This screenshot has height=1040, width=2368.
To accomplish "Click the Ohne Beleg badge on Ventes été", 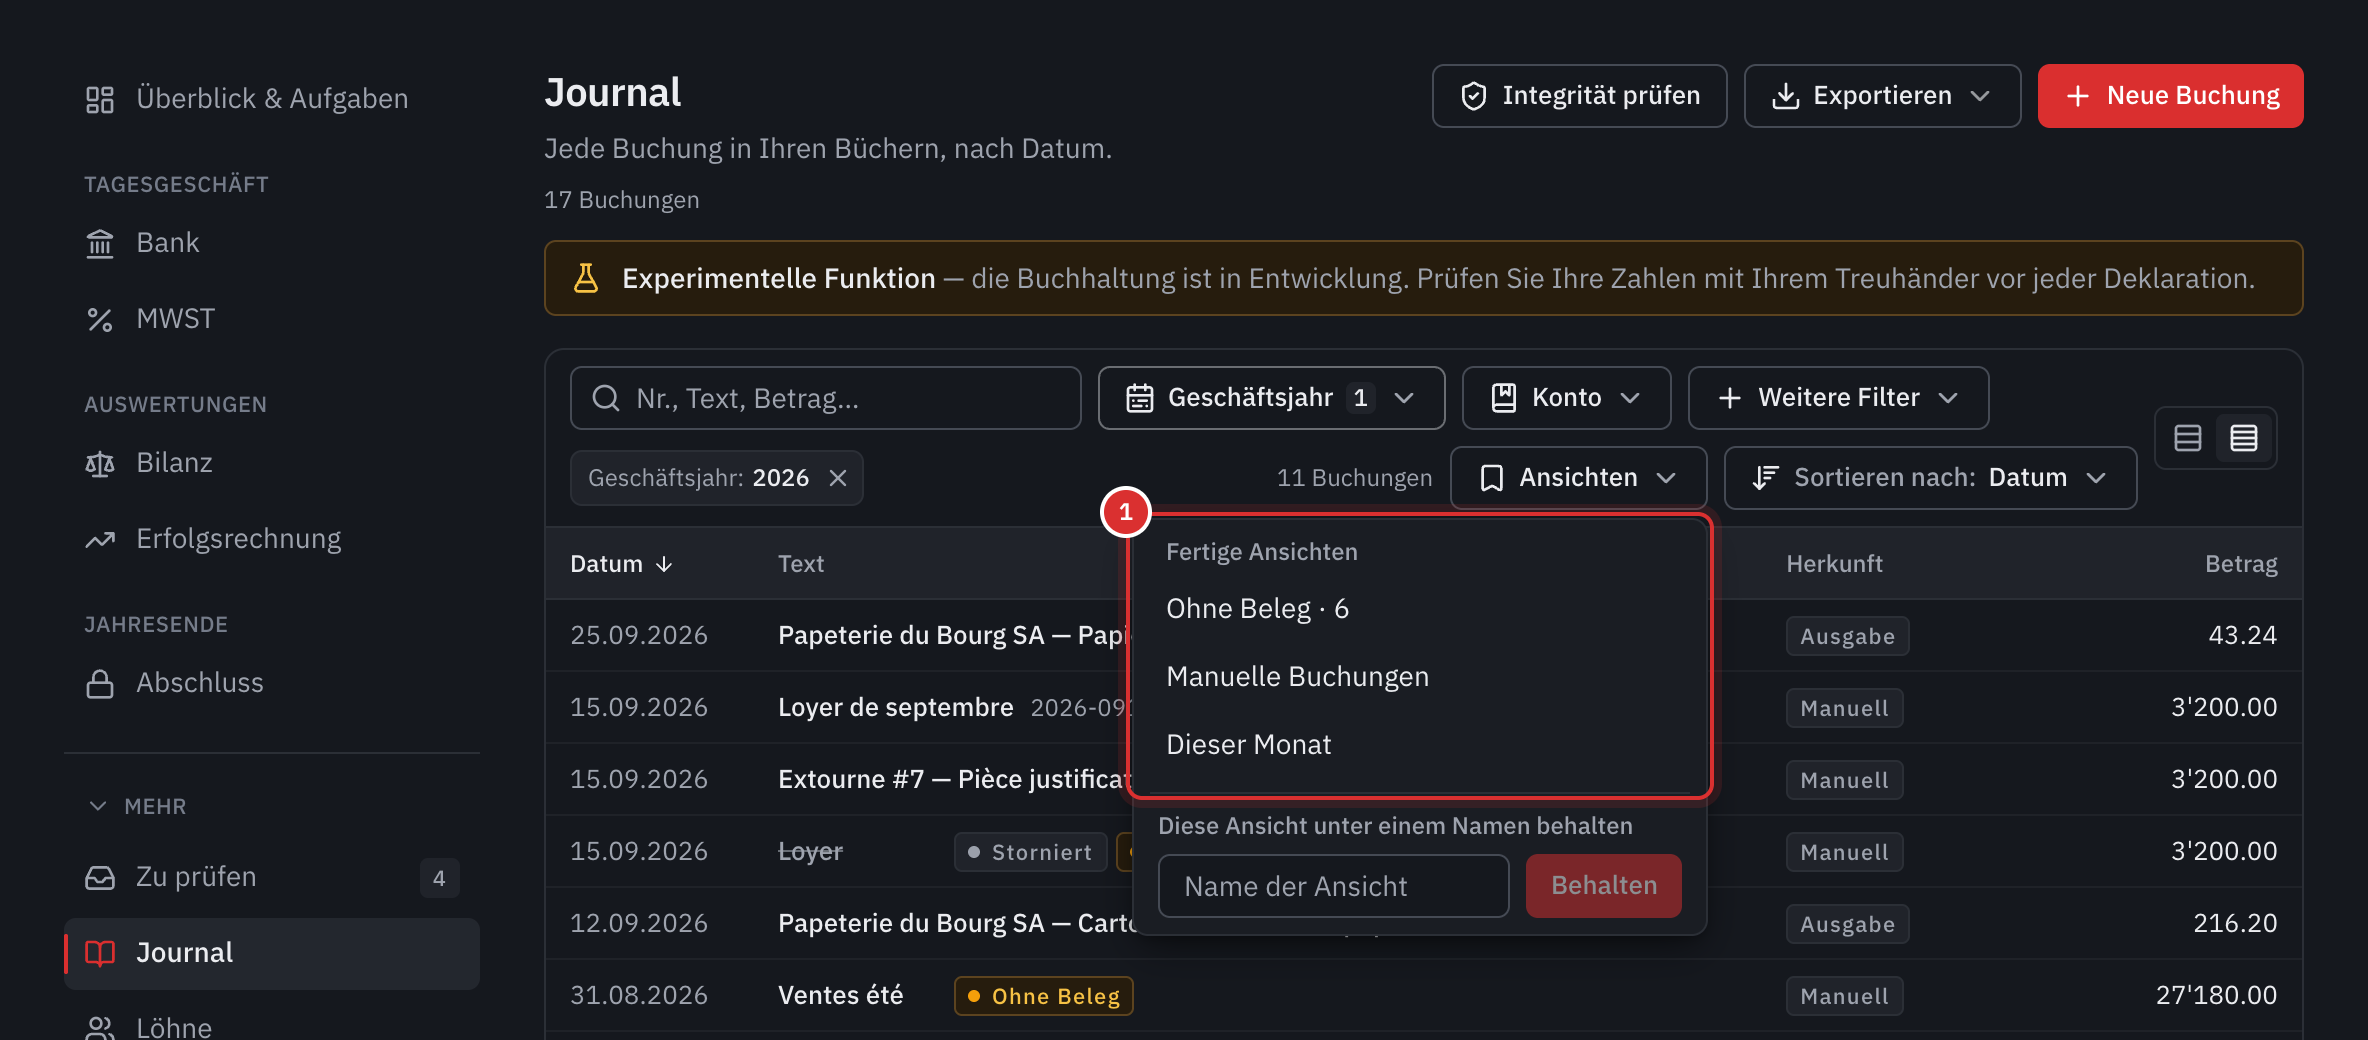I will 1044,996.
